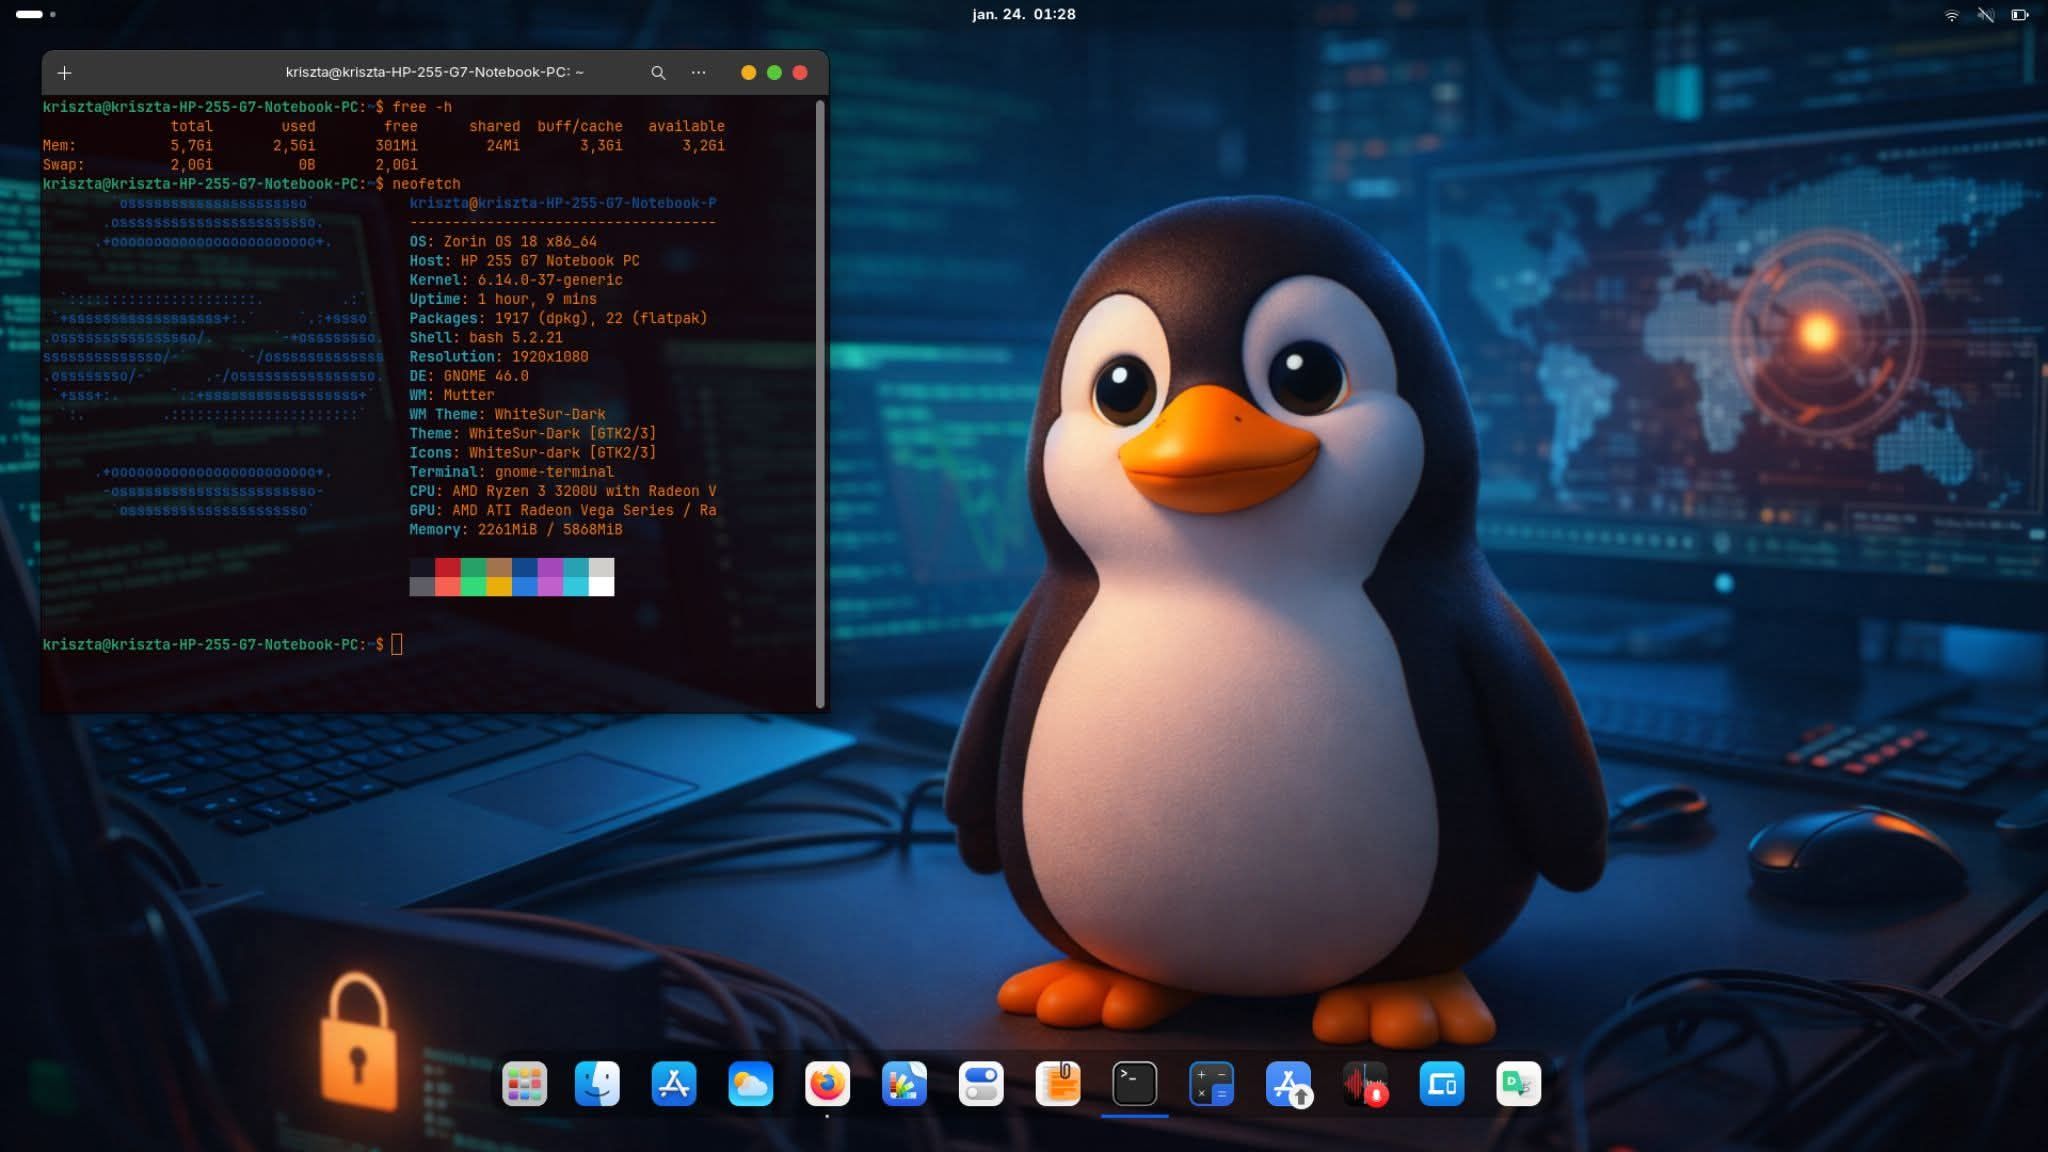Click the bright white block in the neofetch palette

click(601, 586)
